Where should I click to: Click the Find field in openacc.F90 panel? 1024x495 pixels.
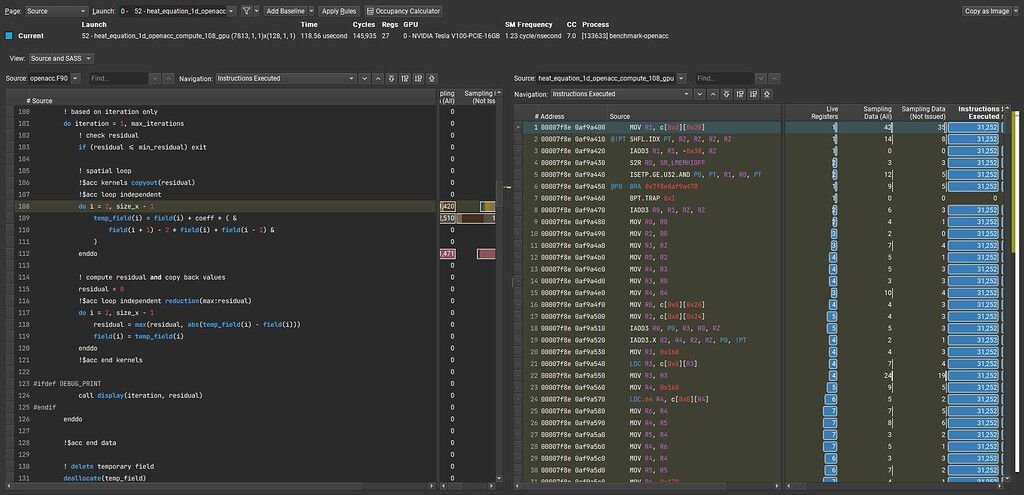tap(118, 78)
